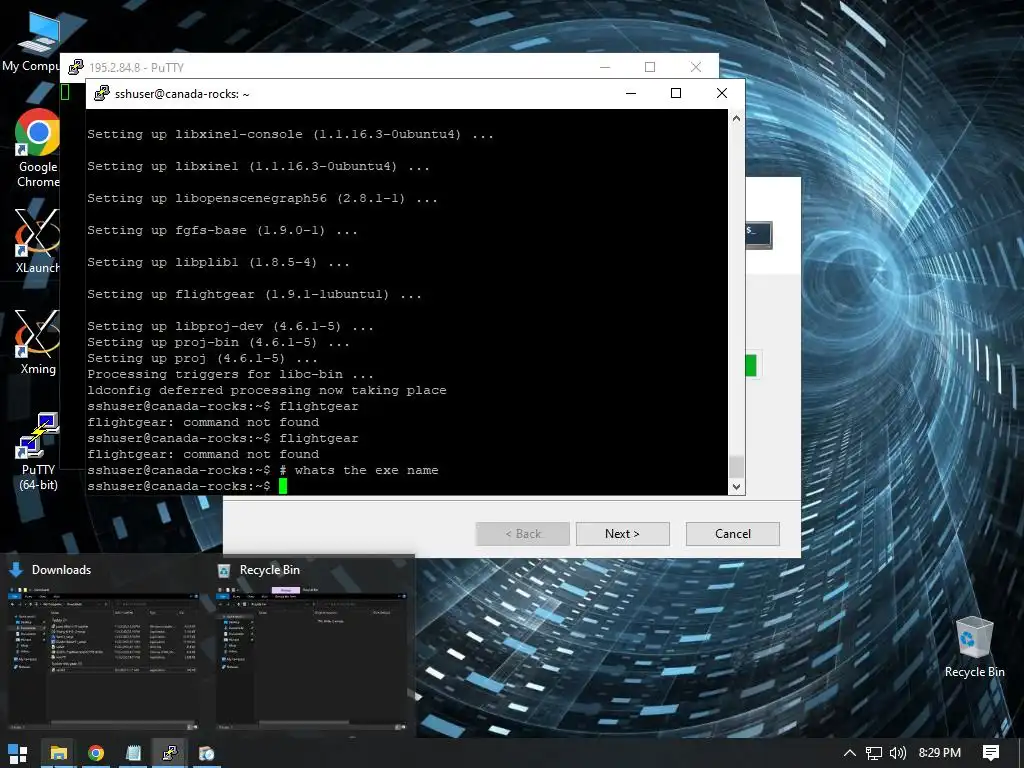Image resolution: width=1024 pixels, height=768 pixels.
Task: Select Notepad in the taskbar
Action: point(133,753)
